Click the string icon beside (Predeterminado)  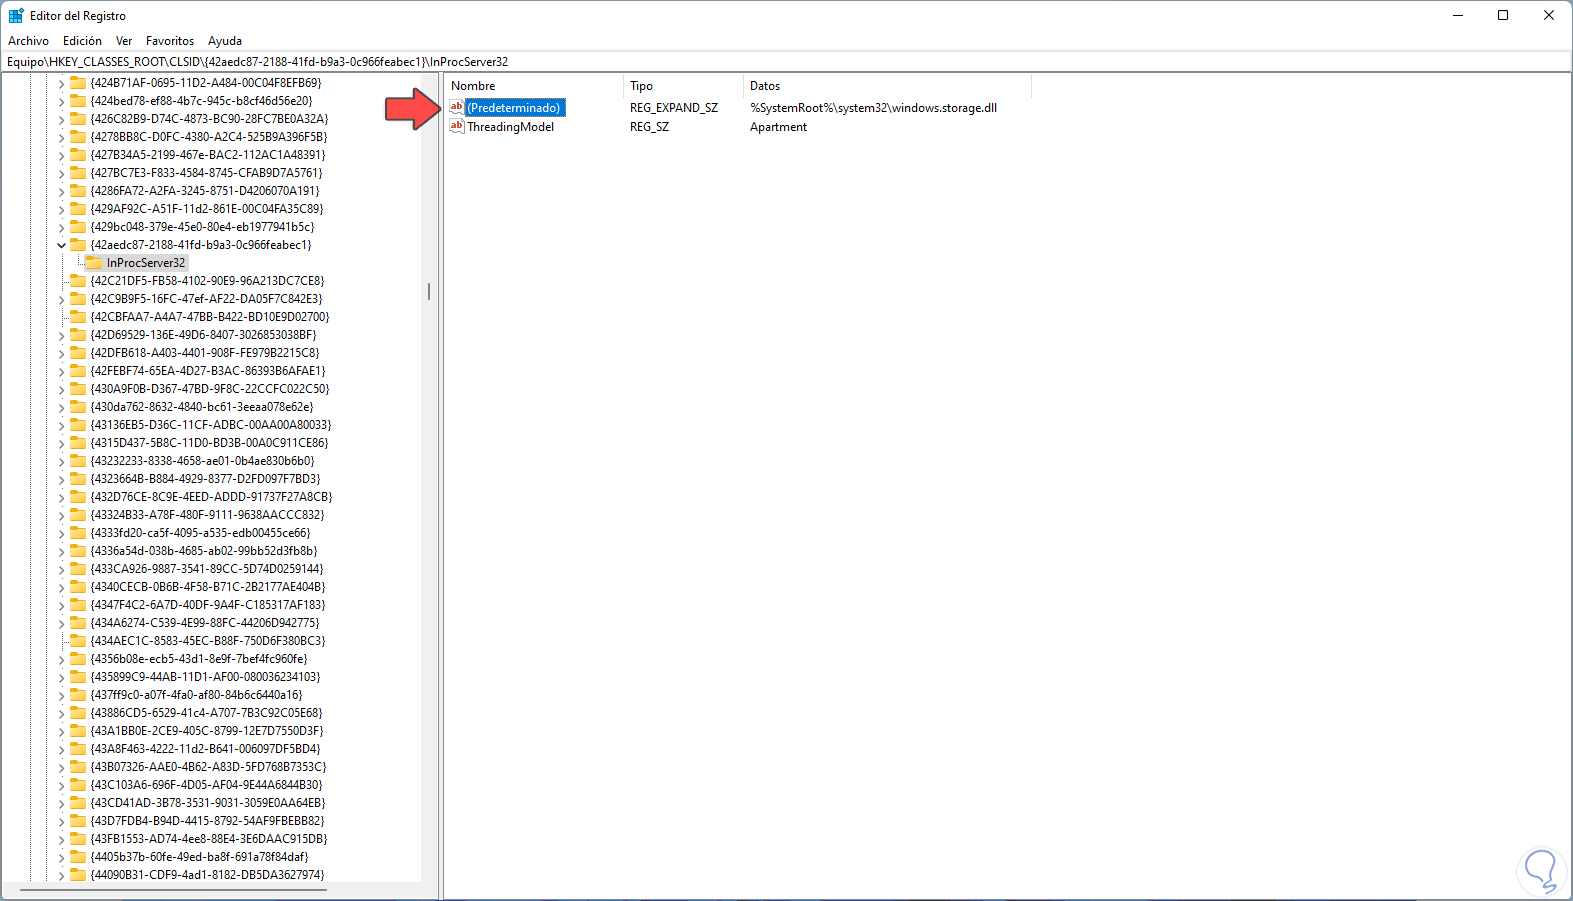click(x=457, y=107)
